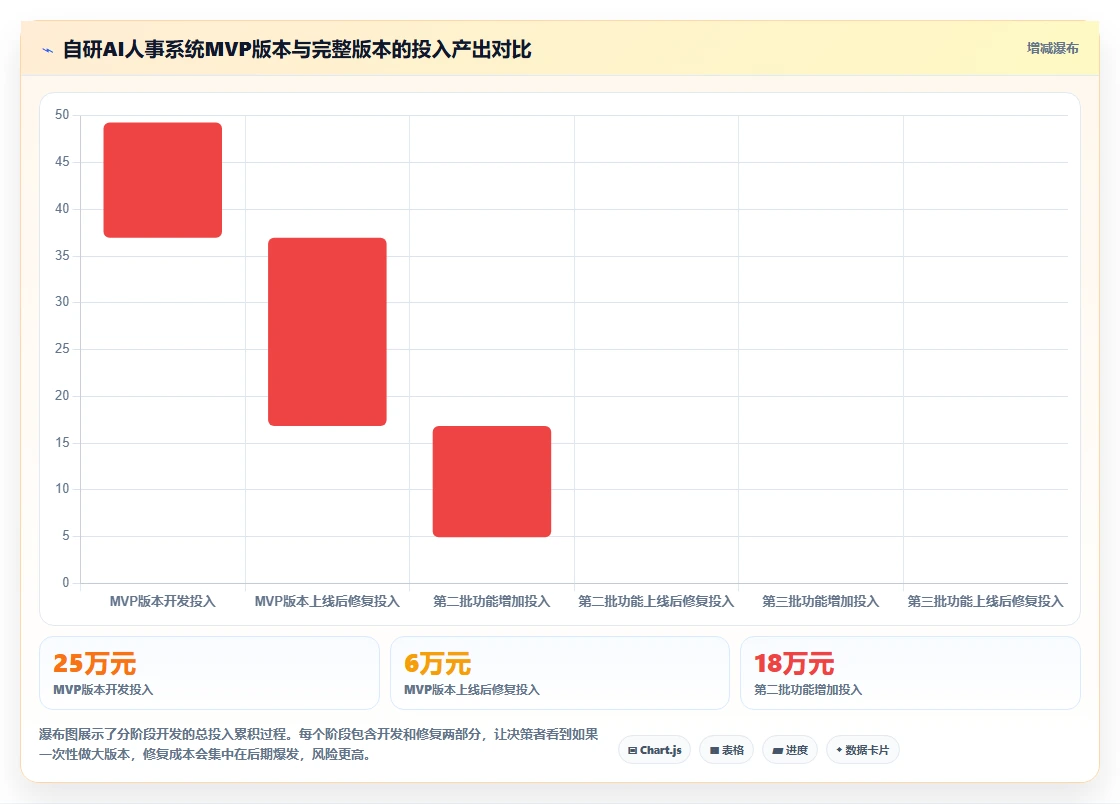Click the description paragraph starting with 瀑布图展示了
The width and height of the screenshot is (1120, 804).
coord(319,744)
